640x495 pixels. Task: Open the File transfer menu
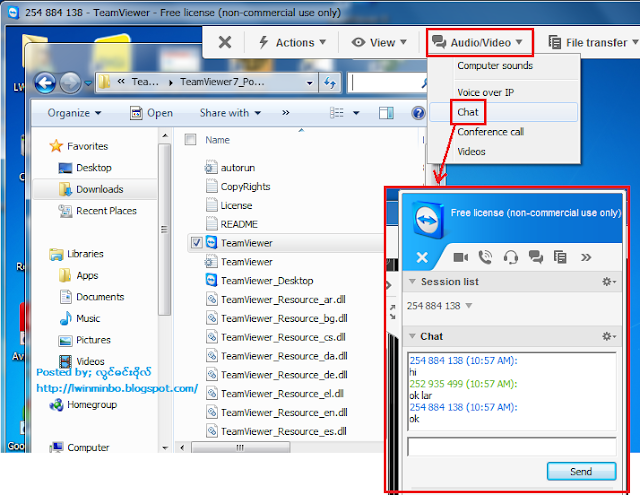point(593,42)
